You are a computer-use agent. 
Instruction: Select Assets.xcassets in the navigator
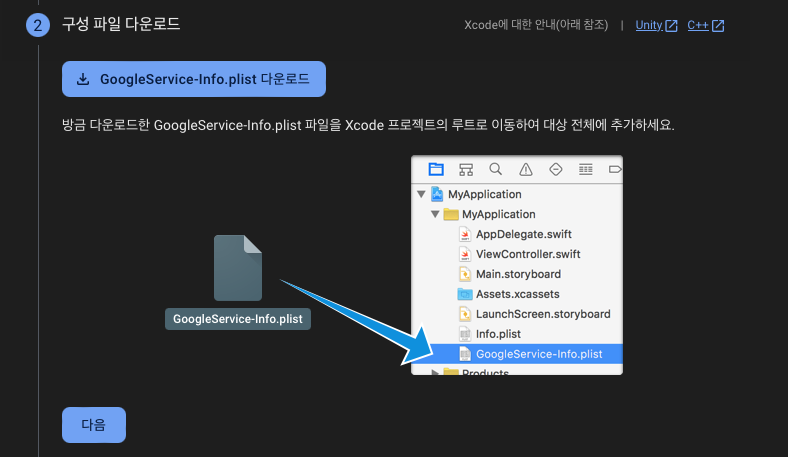517,294
